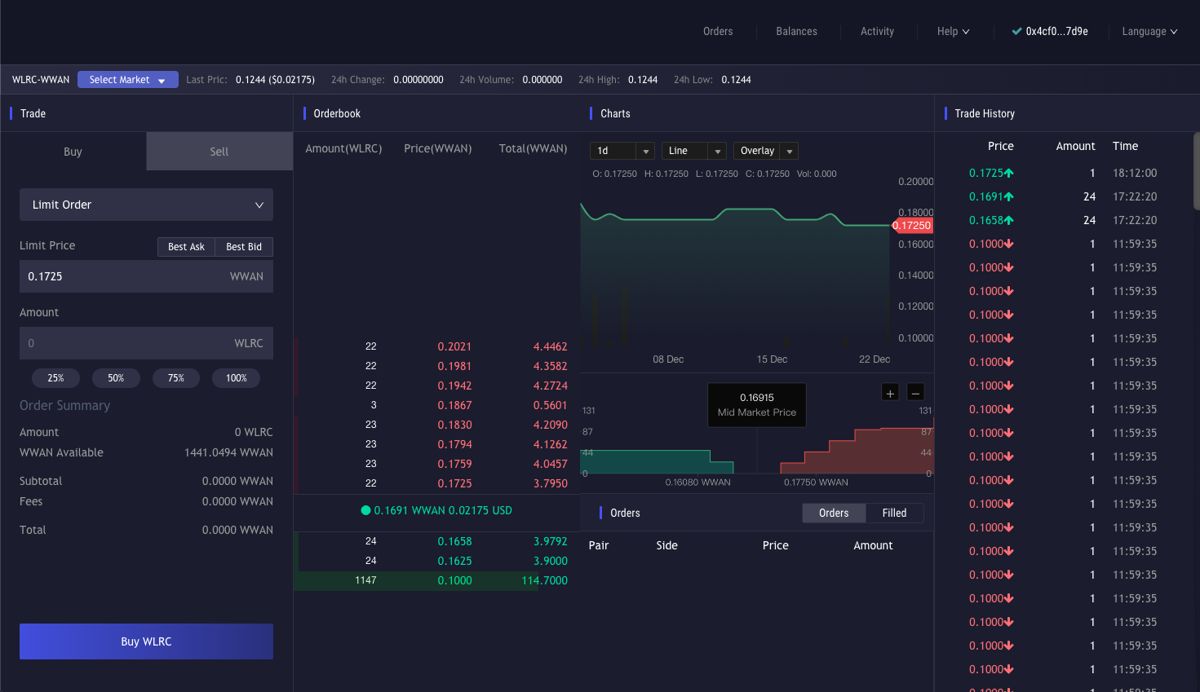Click the depth chart zoom out minus icon
The width and height of the screenshot is (1200, 692).
tap(915, 393)
